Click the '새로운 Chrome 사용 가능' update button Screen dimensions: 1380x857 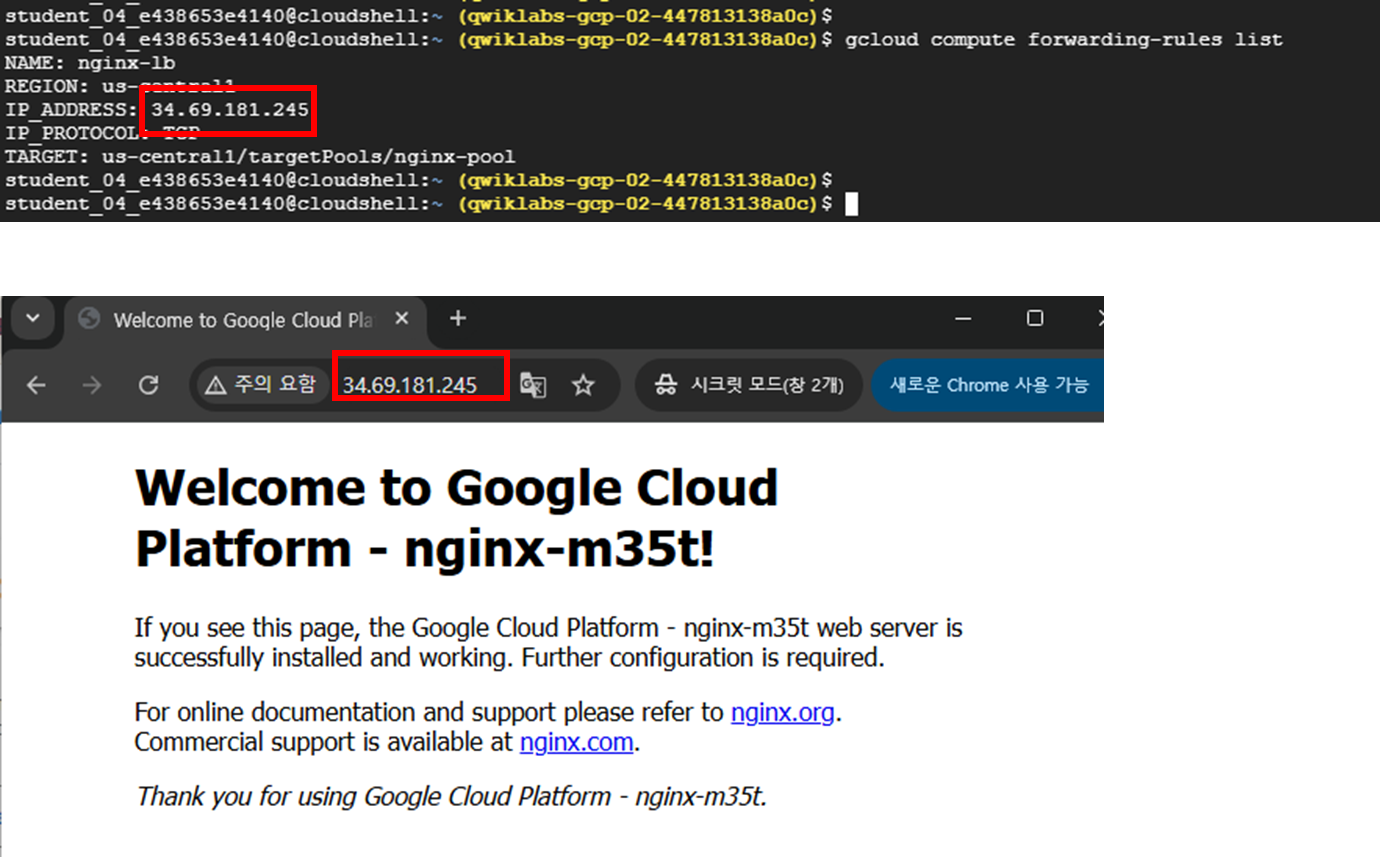click(988, 385)
